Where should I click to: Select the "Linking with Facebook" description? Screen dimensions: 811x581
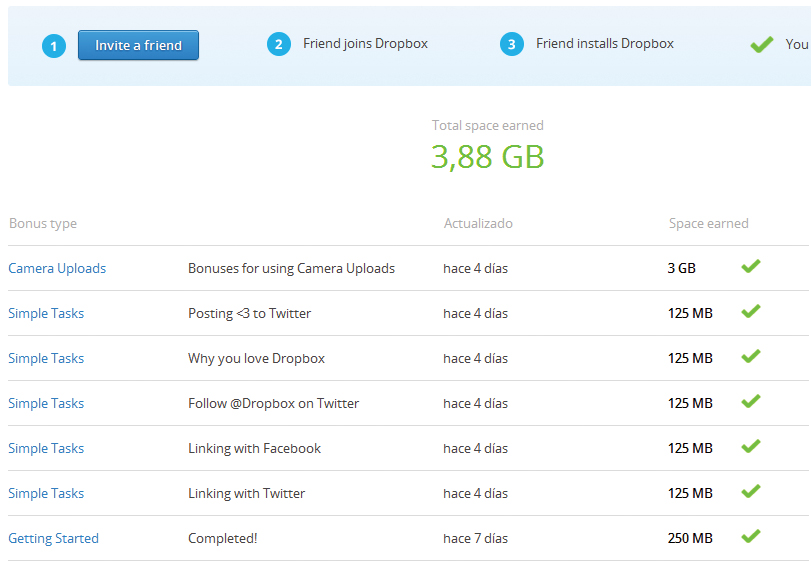254,449
